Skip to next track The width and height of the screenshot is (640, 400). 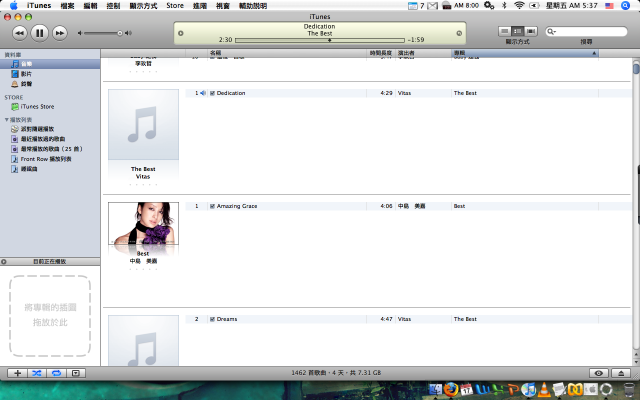click(60, 33)
